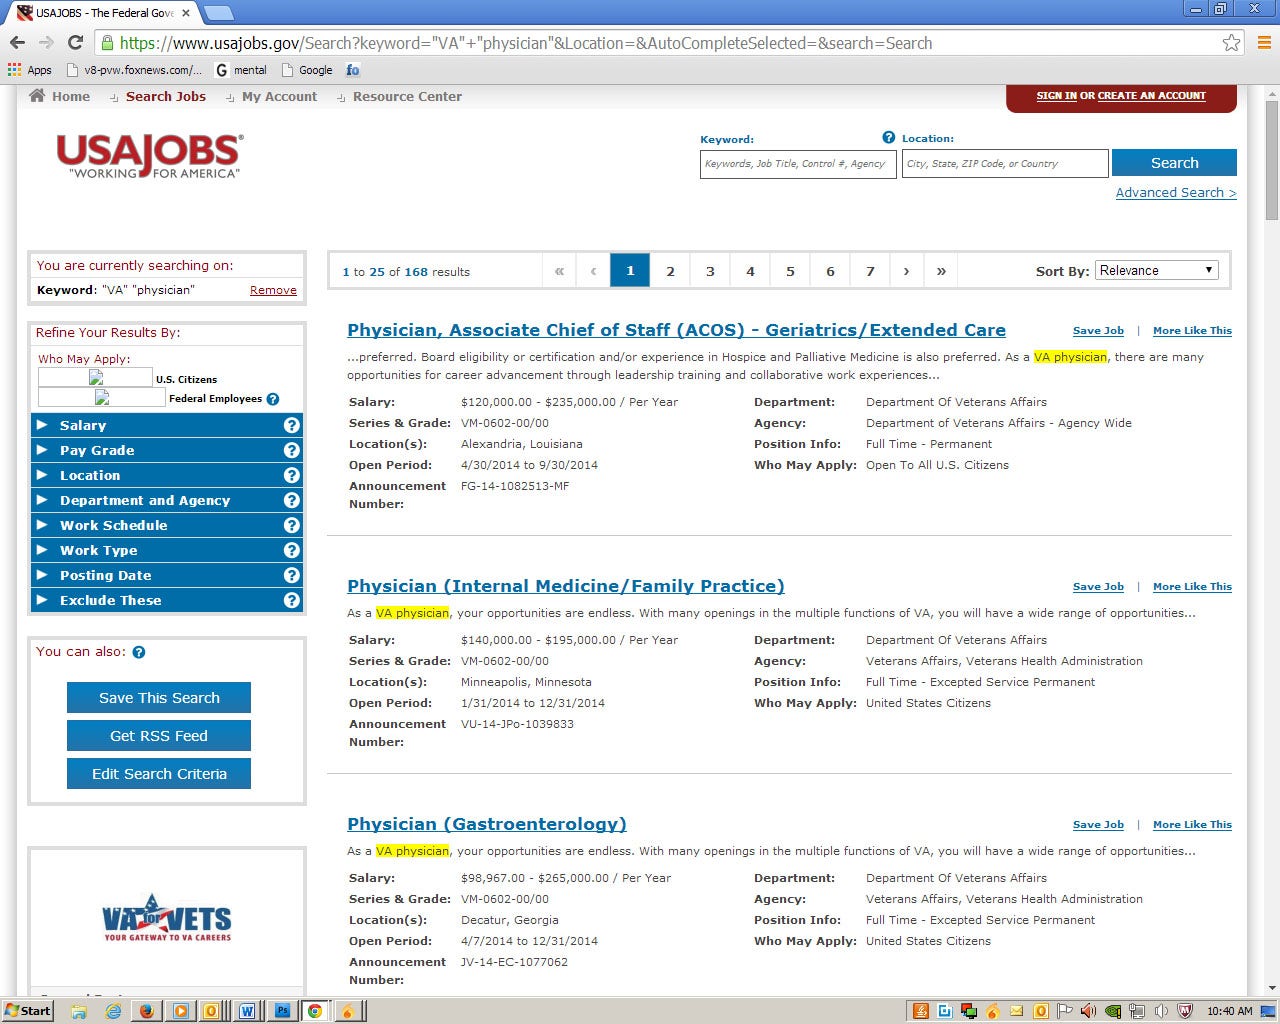Open help icon on Exclude These filter

coord(292,600)
